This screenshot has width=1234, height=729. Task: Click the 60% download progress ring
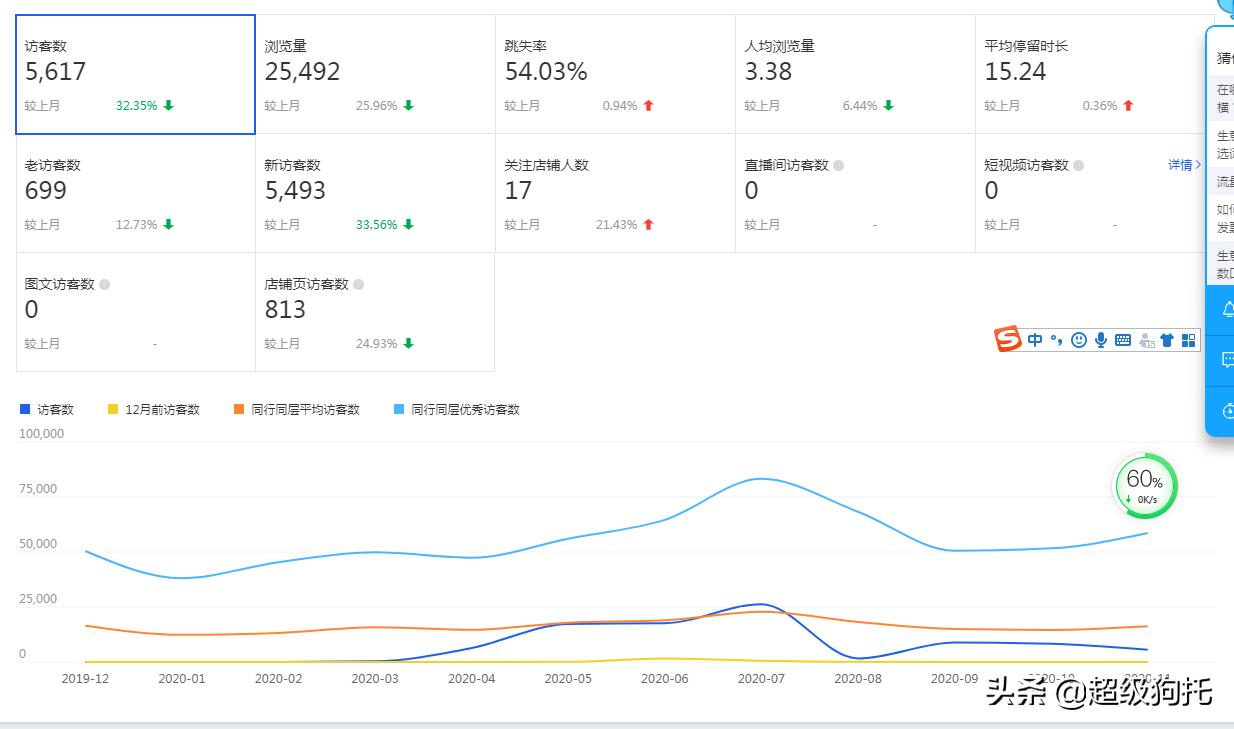coord(1145,485)
